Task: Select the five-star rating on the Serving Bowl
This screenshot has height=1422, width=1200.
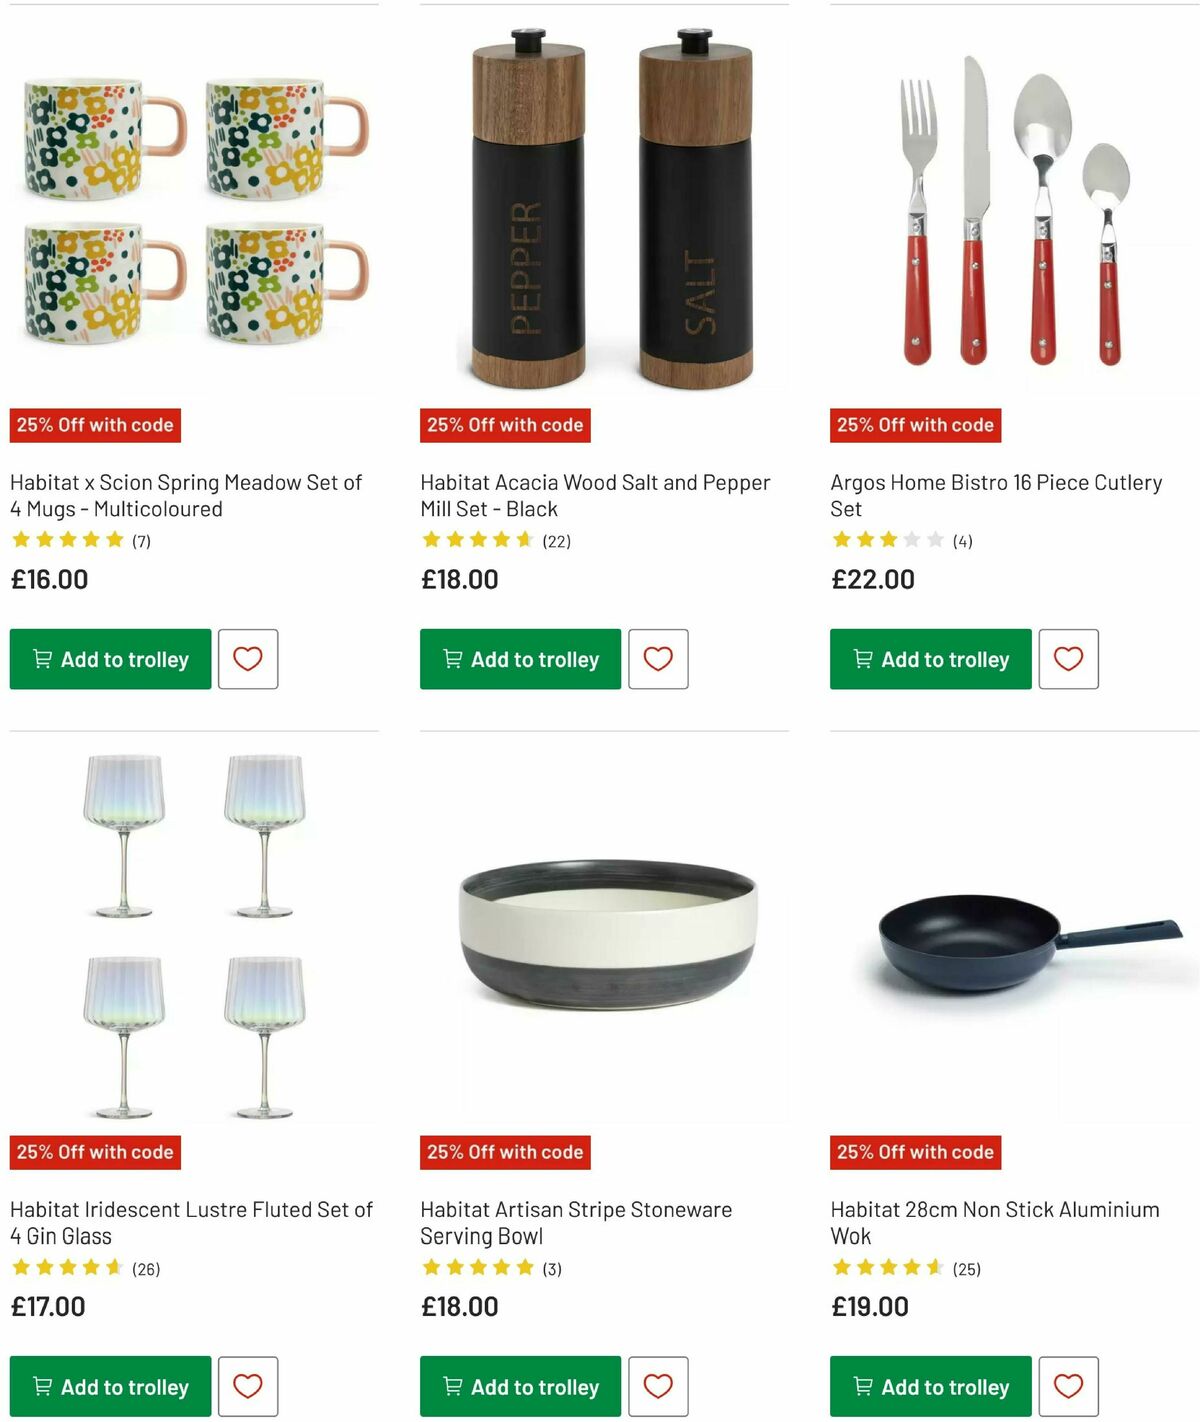Action: [x=478, y=1267]
